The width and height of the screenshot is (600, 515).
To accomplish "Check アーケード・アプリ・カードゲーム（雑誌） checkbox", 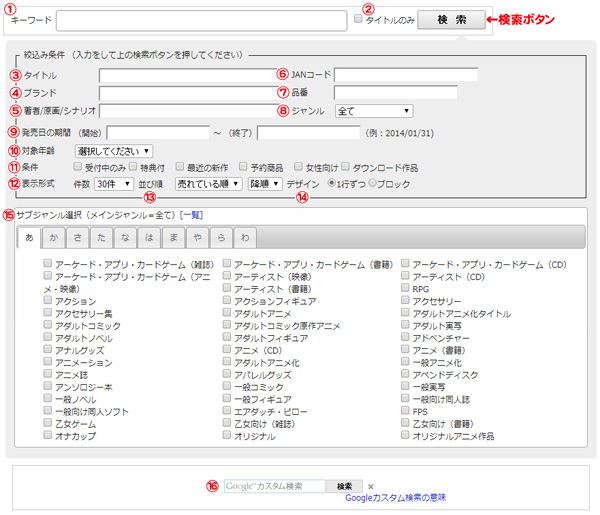I will (x=47, y=263).
